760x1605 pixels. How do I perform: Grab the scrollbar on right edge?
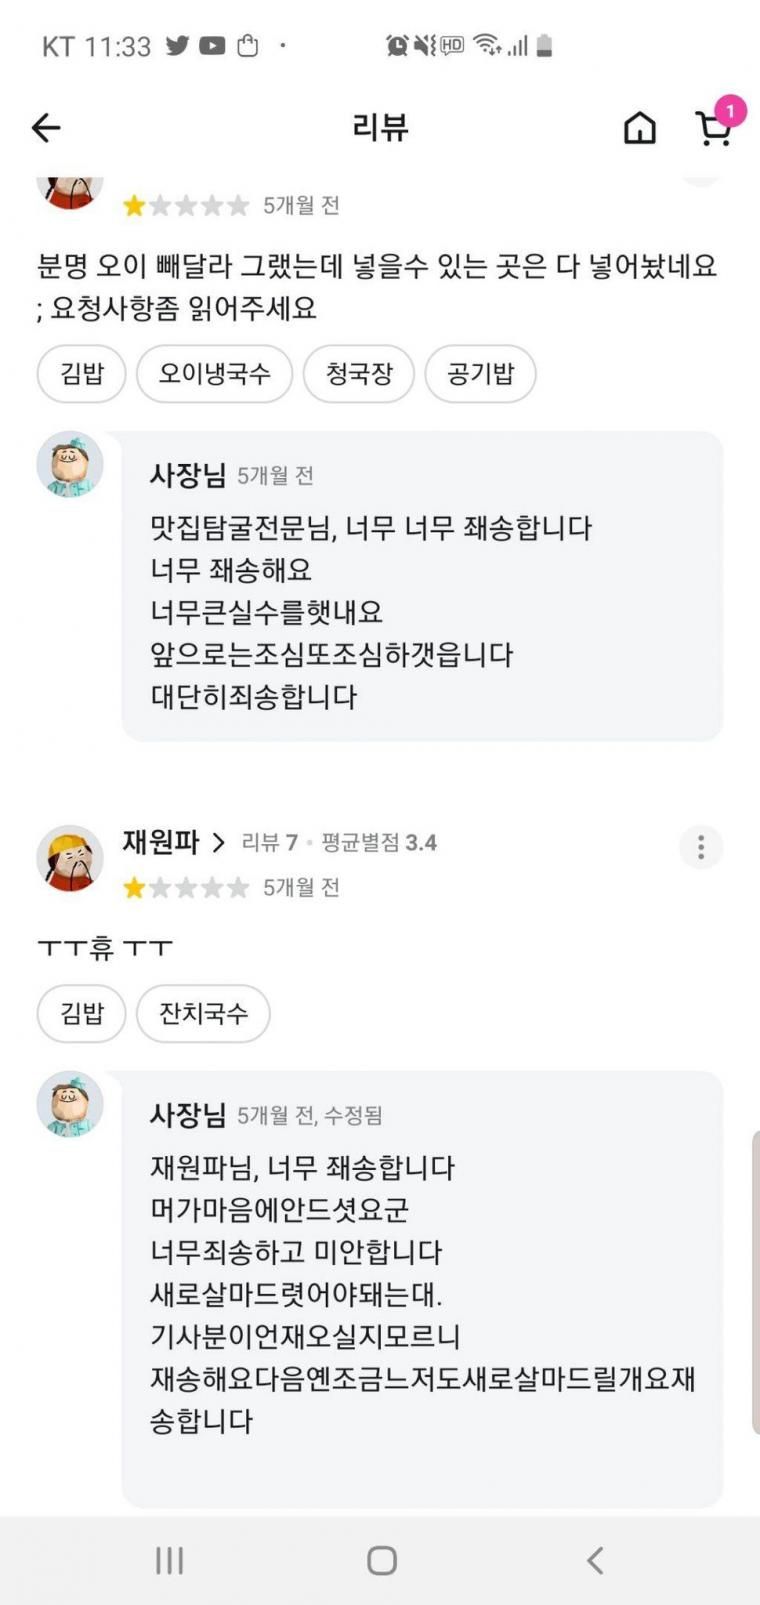click(x=755, y=1282)
